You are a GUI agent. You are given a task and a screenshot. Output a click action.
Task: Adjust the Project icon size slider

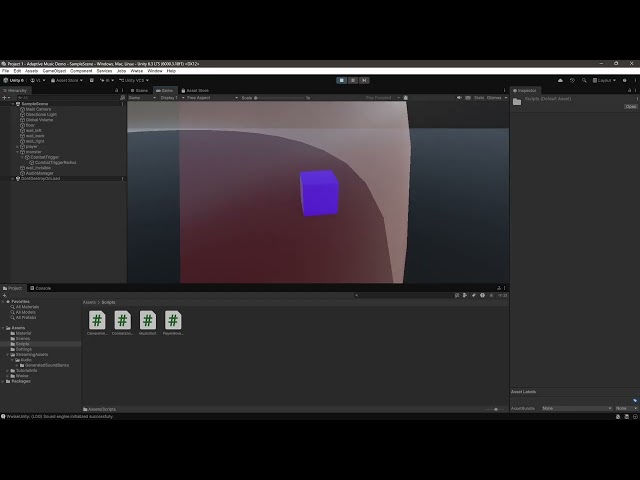pos(495,409)
